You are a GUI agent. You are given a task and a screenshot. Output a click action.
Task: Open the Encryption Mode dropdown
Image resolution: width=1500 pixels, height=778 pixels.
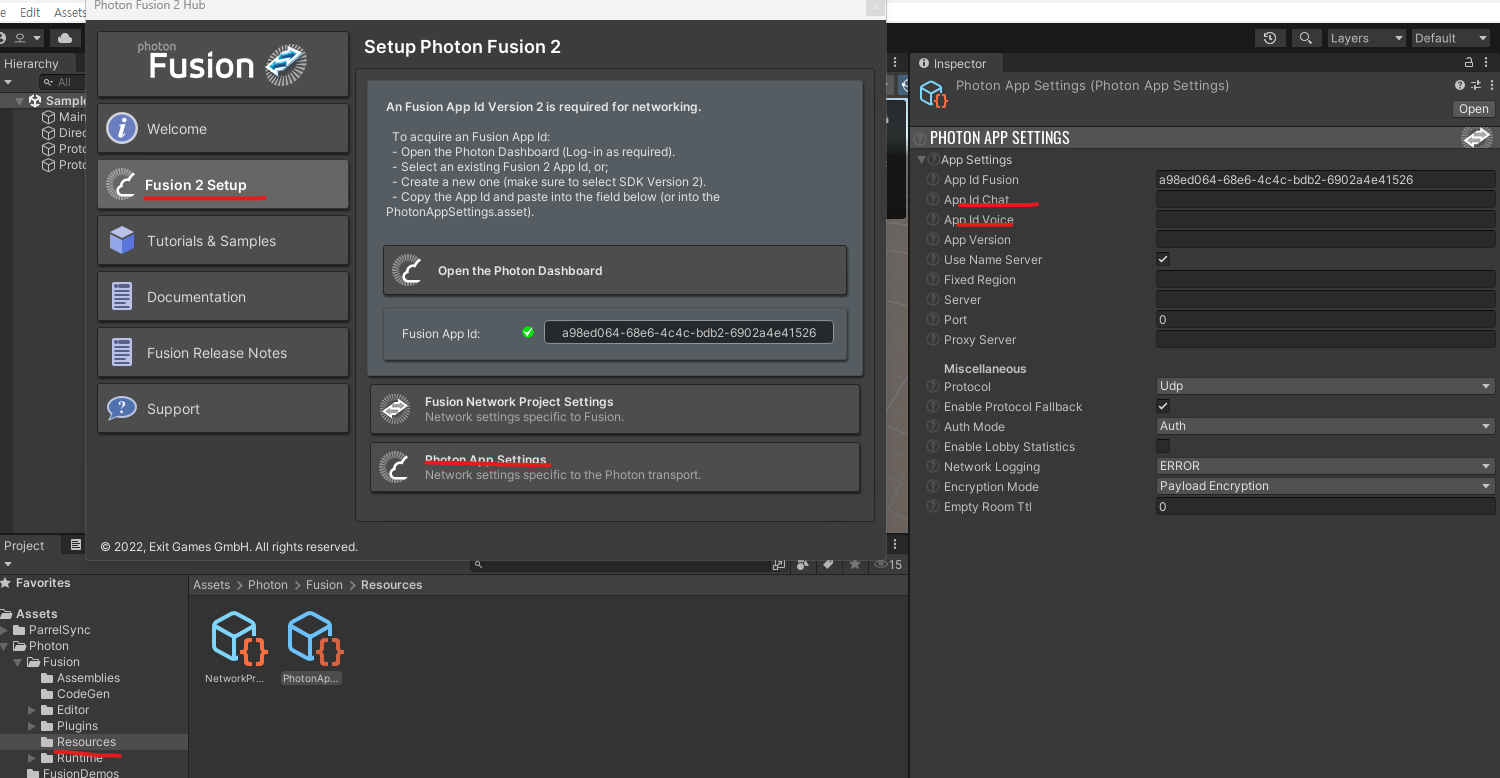[x=1325, y=486]
